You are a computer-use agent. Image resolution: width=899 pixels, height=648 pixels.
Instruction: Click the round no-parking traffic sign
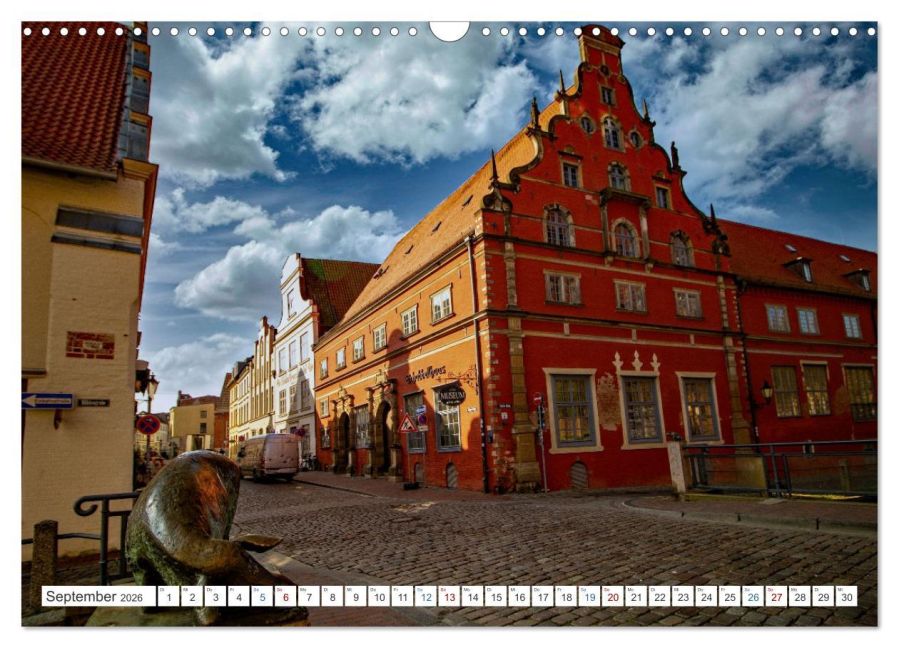(x=148, y=424)
